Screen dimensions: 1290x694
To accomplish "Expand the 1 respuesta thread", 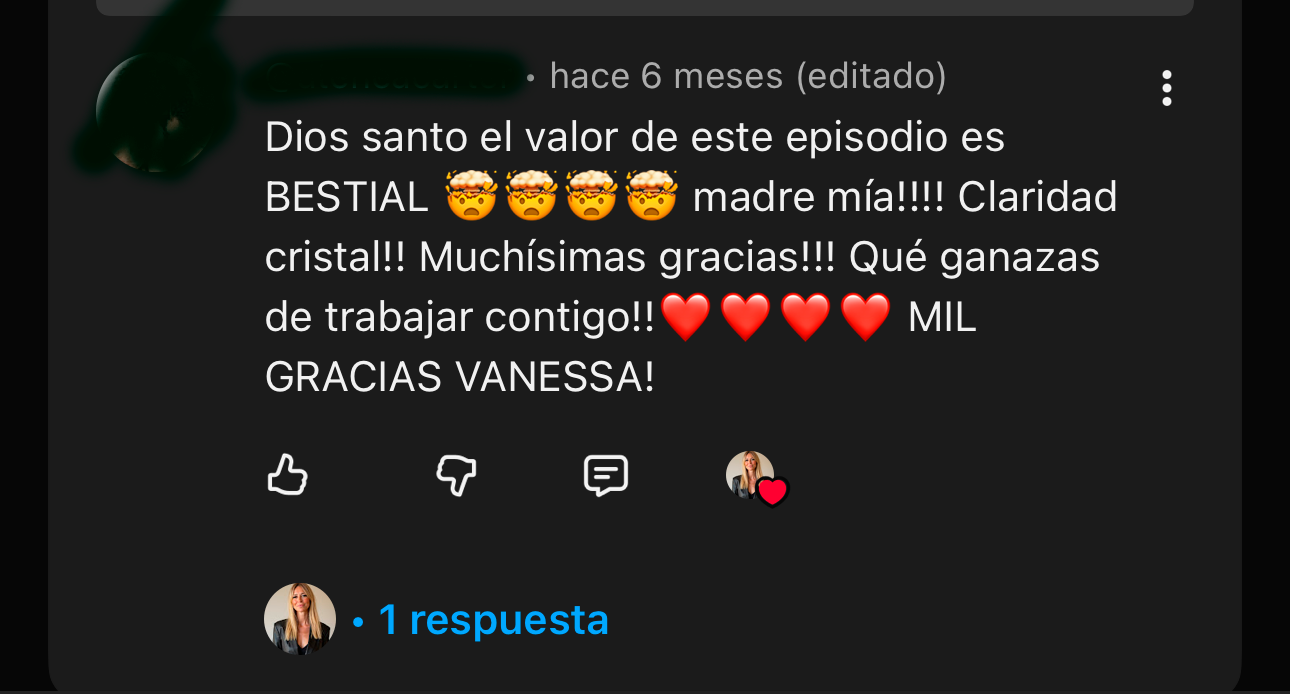I will click(x=493, y=620).
